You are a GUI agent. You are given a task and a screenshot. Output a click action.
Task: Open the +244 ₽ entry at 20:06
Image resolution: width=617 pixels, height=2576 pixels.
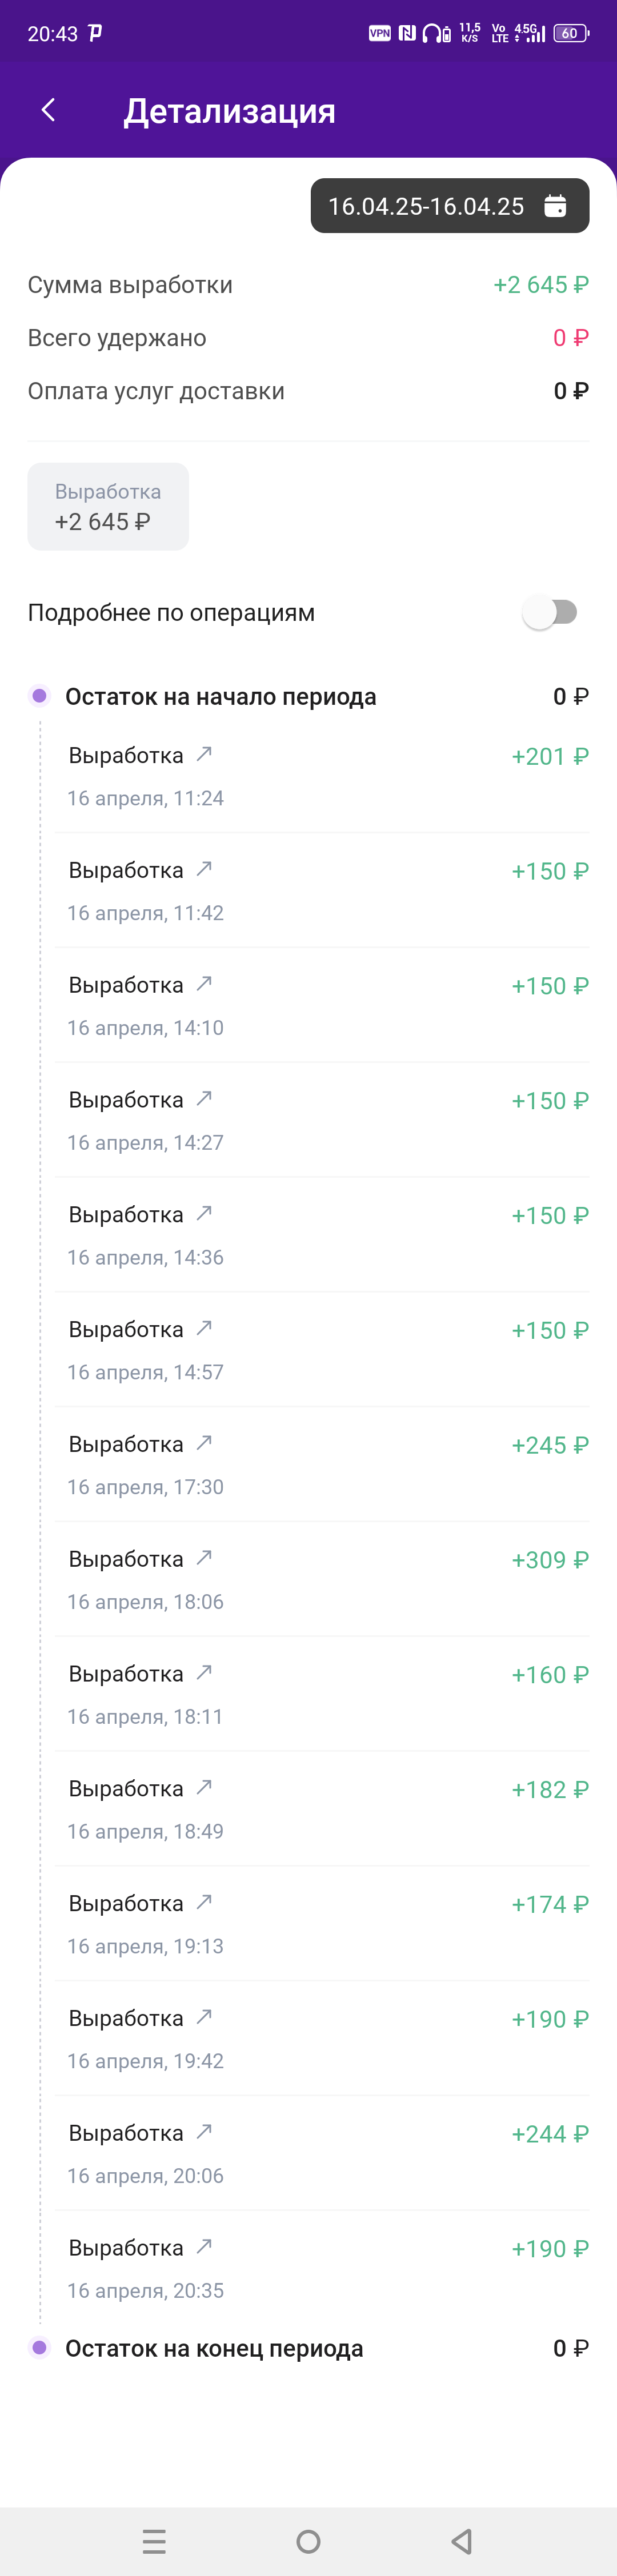(322, 2153)
